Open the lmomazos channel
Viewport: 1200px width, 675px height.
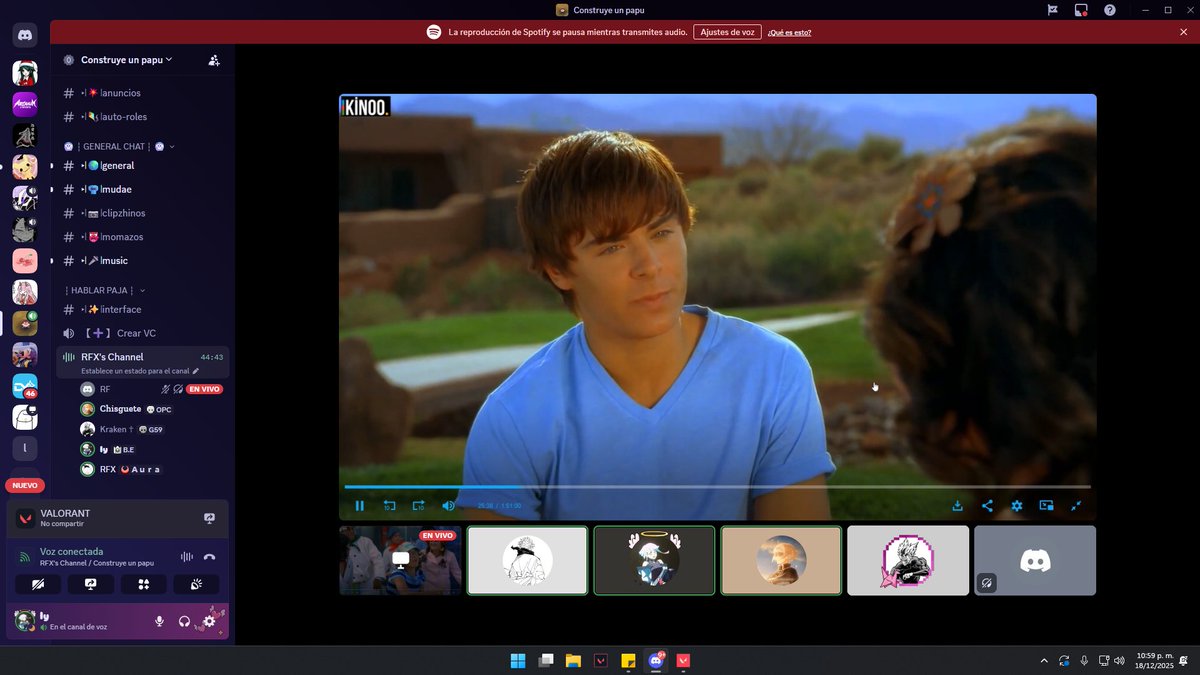point(144,237)
